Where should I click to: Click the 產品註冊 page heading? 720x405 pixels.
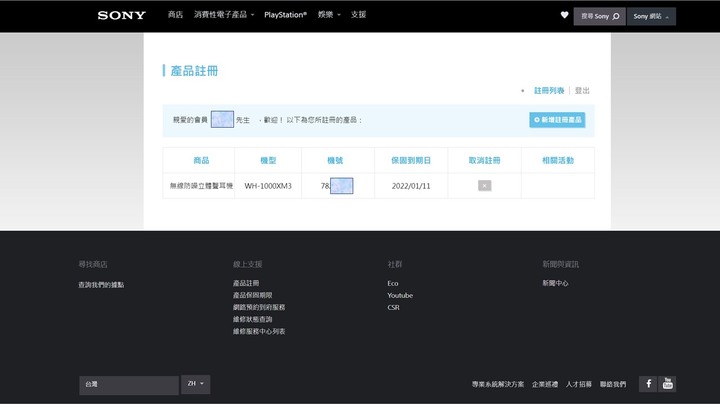(194, 71)
